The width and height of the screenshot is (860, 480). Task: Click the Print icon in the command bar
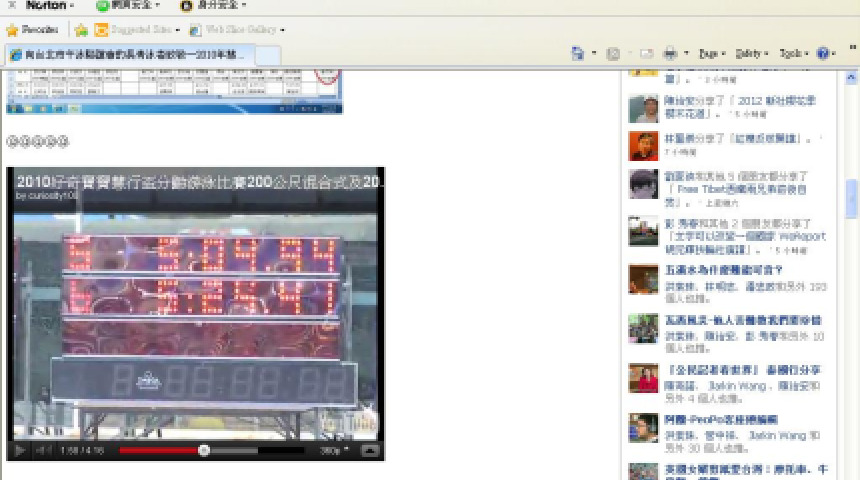click(670, 53)
